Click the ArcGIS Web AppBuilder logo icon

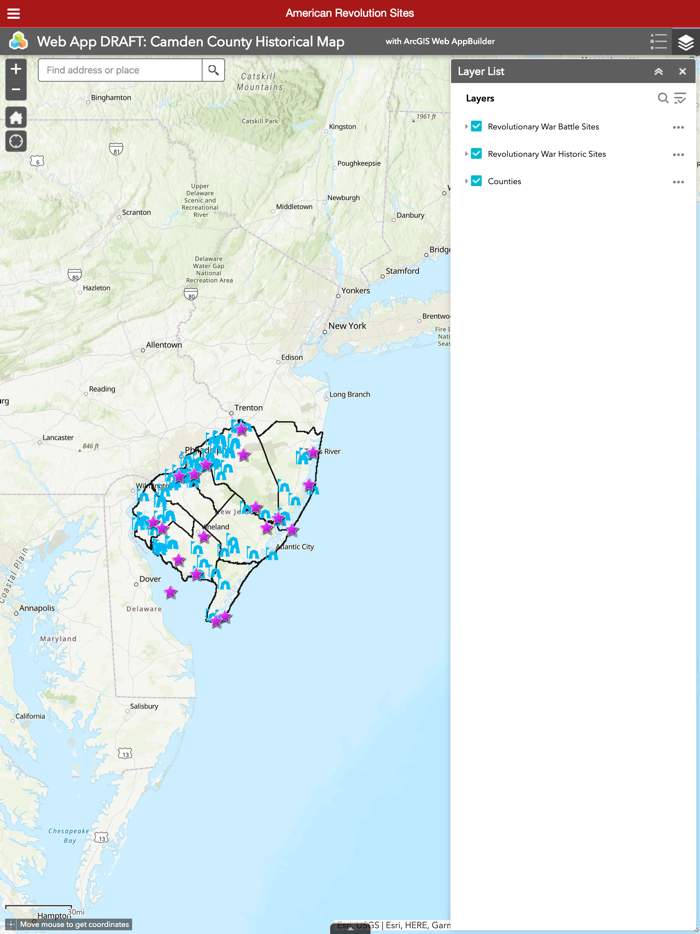point(18,42)
